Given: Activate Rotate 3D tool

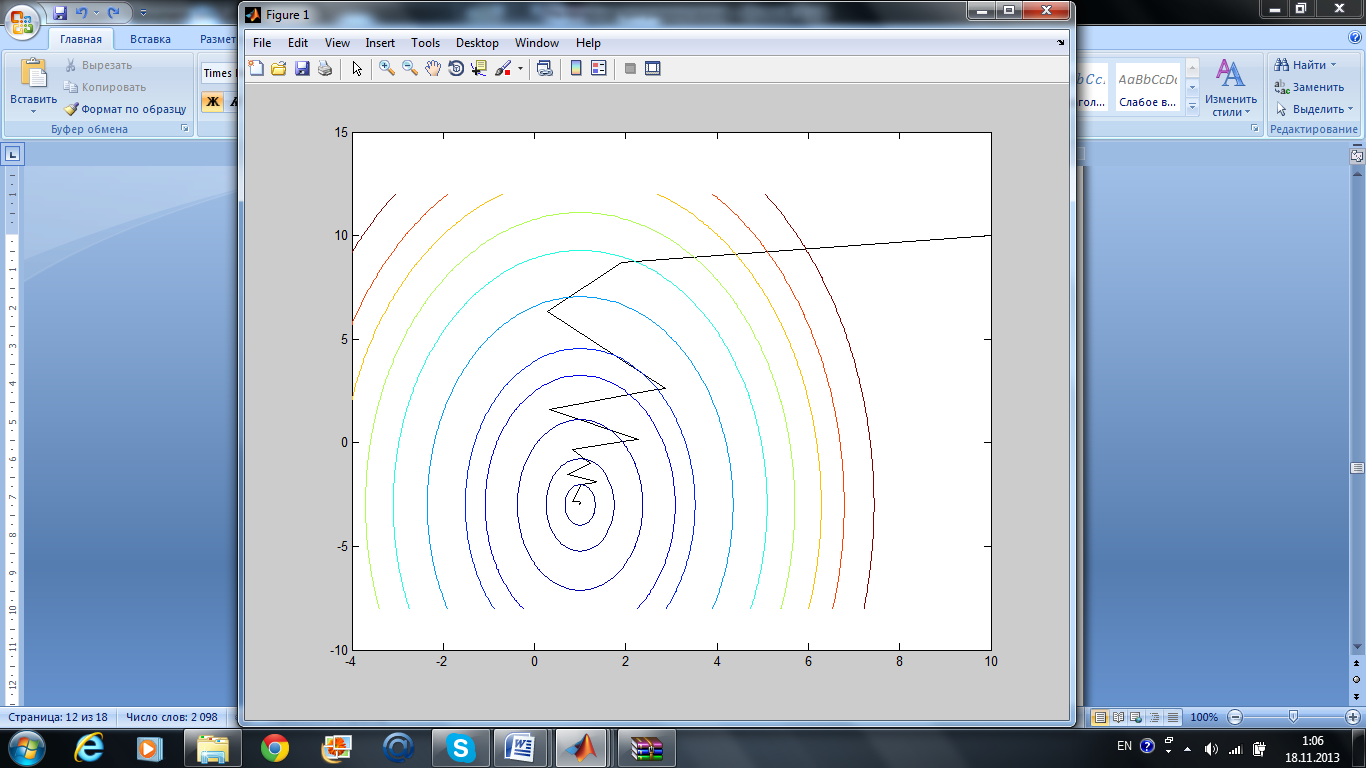Looking at the screenshot, I should [456, 69].
